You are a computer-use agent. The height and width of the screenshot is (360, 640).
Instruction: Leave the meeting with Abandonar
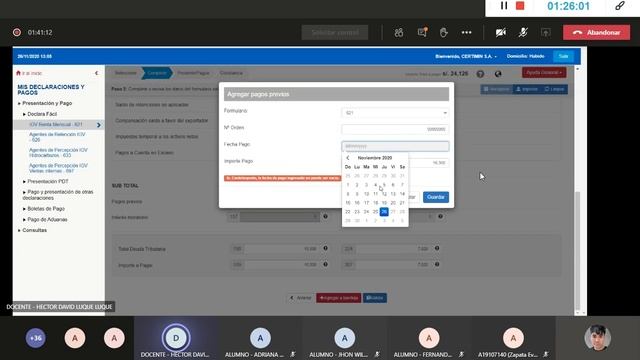(596, 33)
